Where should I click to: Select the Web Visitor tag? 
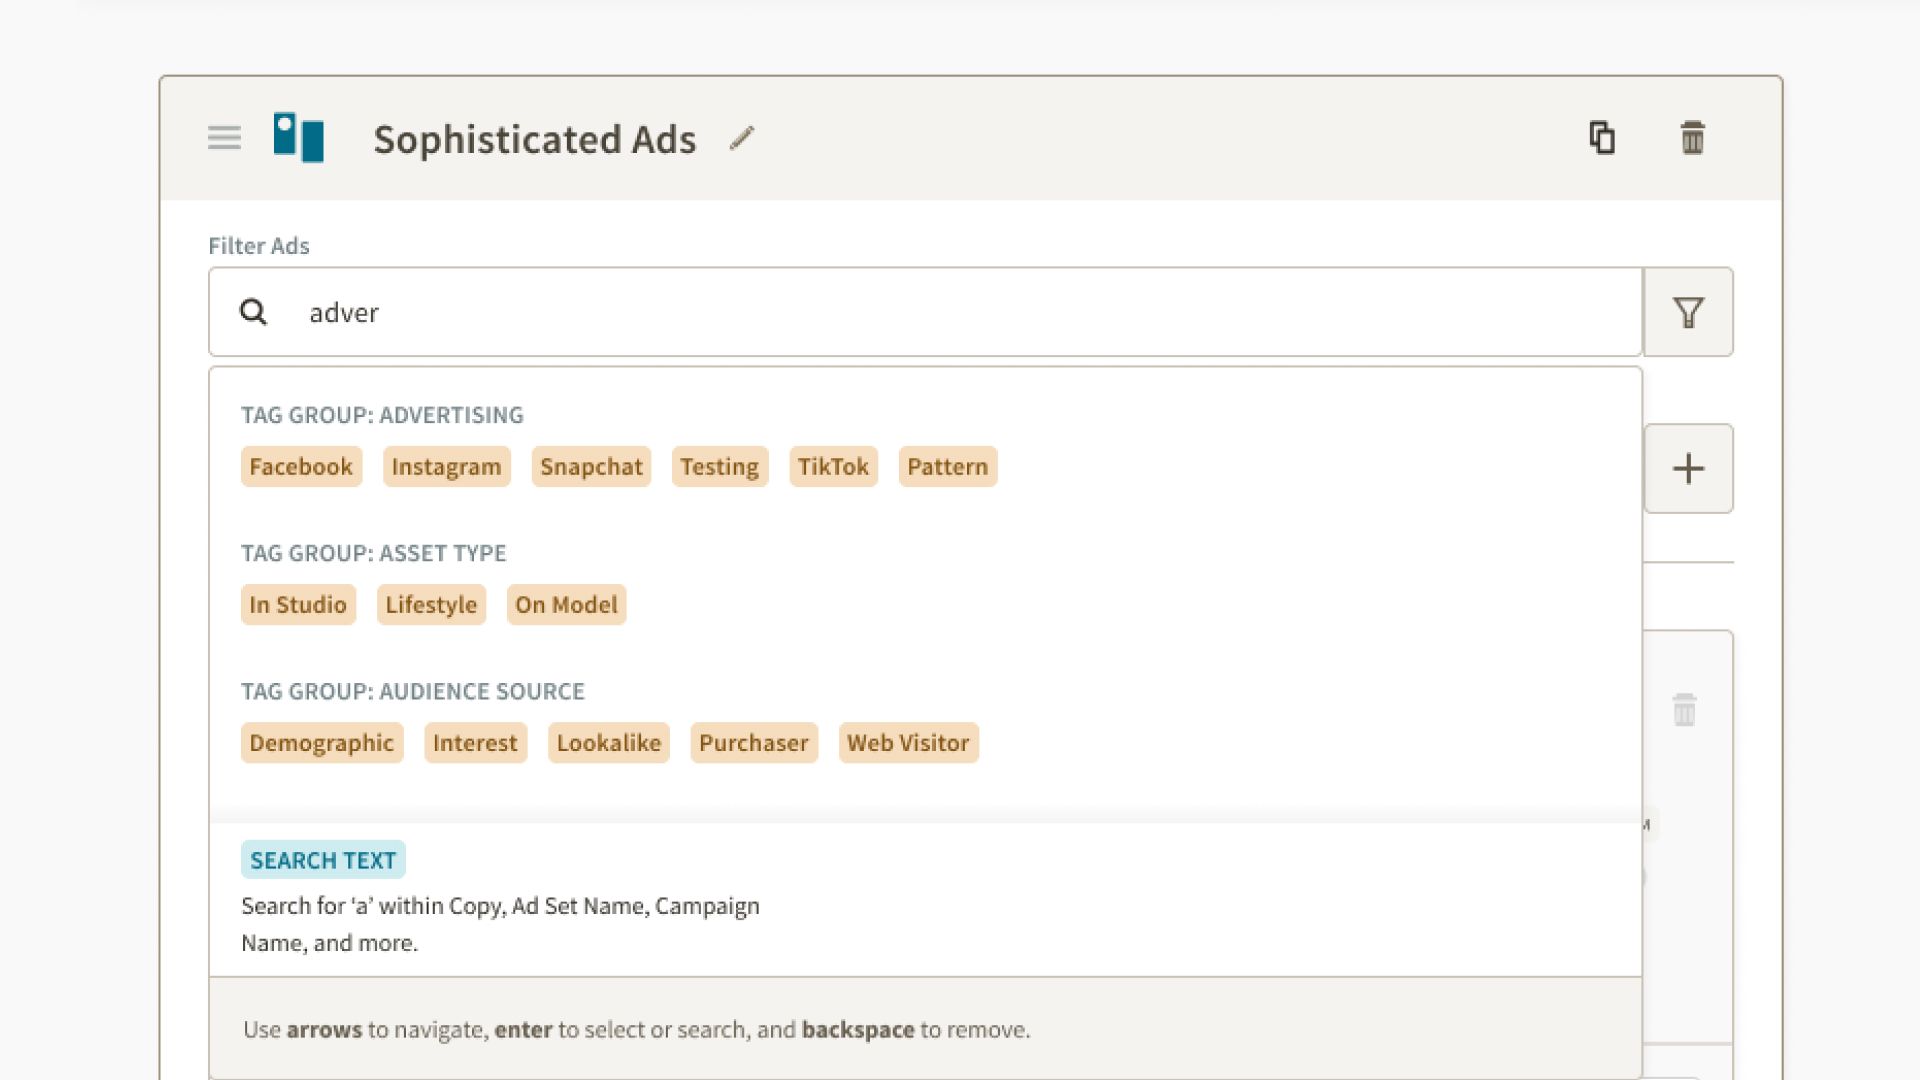pyautogui.click(x=908, y=743)
